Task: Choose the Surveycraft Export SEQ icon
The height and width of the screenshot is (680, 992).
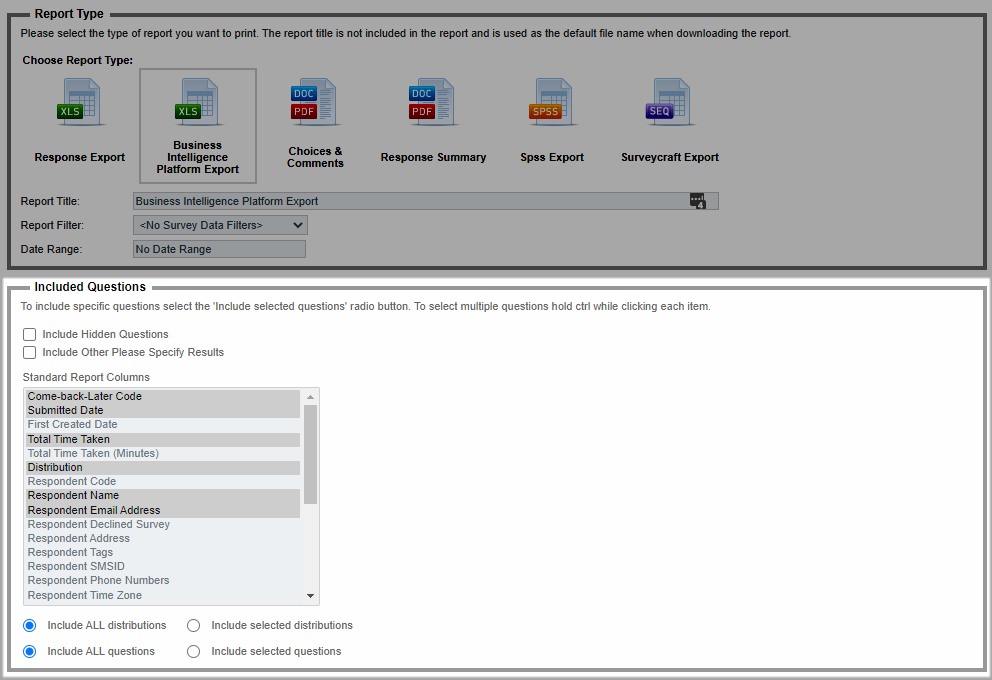Action: [x=669, y=103]
